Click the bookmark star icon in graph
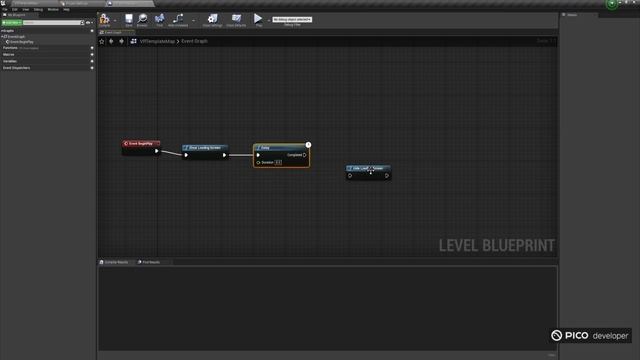This screenshot has height=360, width=640. [x=102, y=41]
